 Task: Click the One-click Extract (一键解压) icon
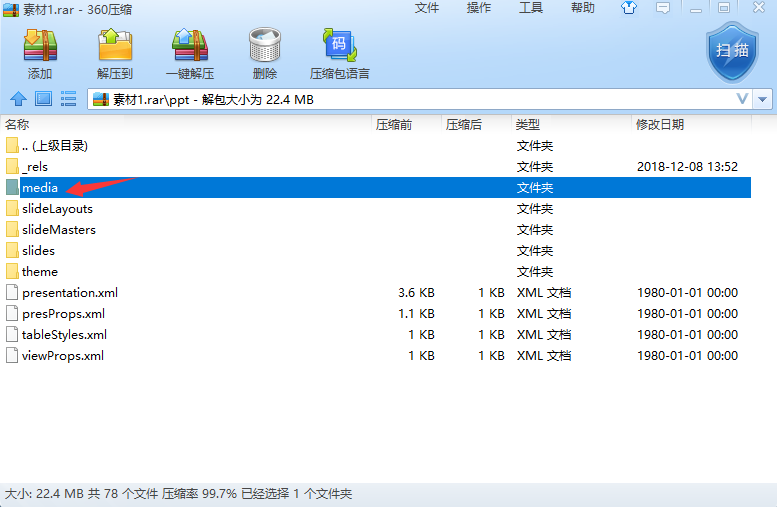pos(190,54)
